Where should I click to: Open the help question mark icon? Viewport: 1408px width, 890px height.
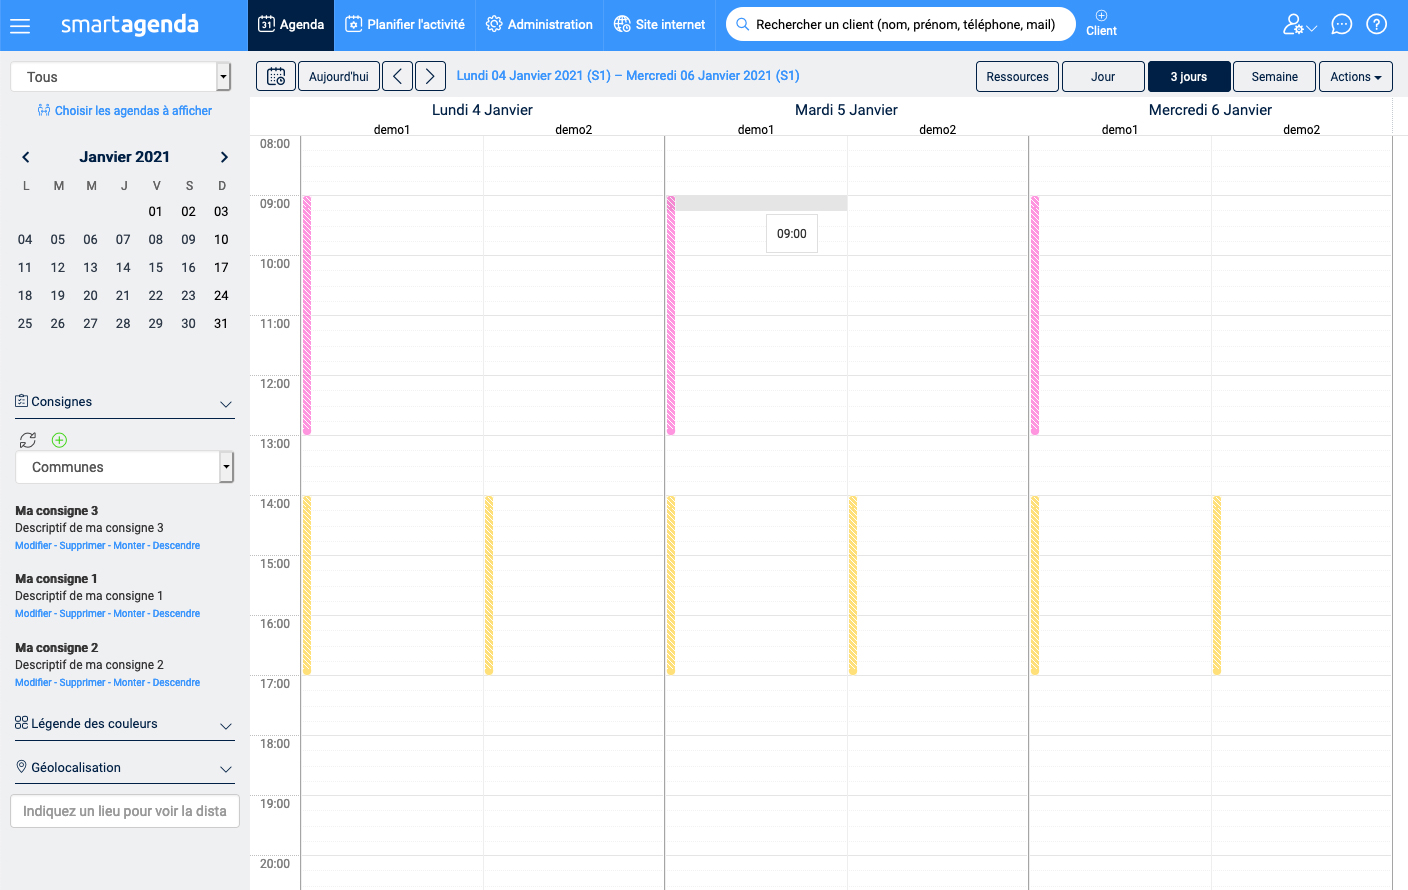click(1377, 25)
